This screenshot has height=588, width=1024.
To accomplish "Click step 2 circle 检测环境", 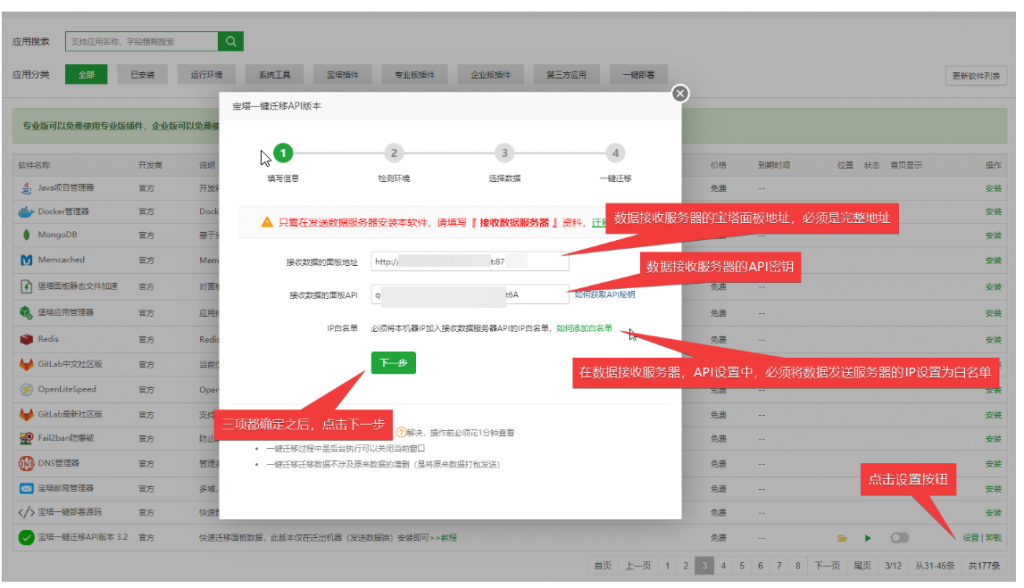I will pos(394,153).
